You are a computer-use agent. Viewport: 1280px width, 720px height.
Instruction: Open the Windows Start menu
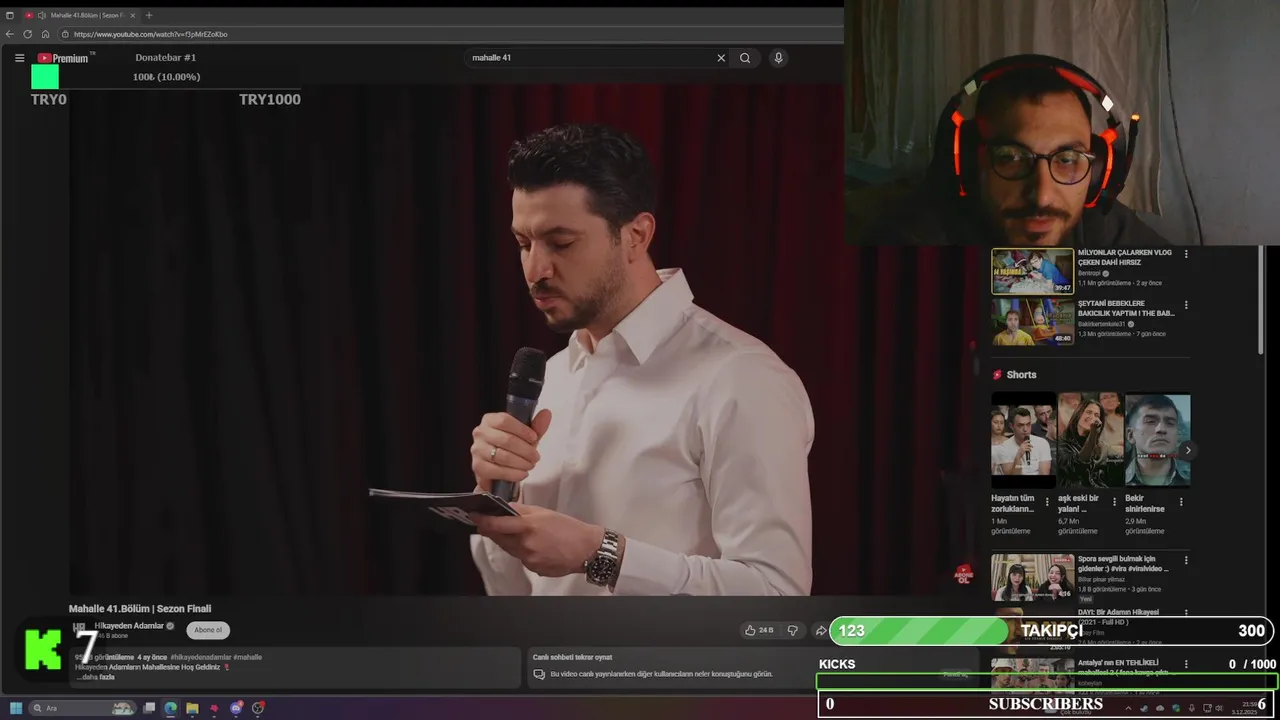pyautogui.click(x=16, y=708)
